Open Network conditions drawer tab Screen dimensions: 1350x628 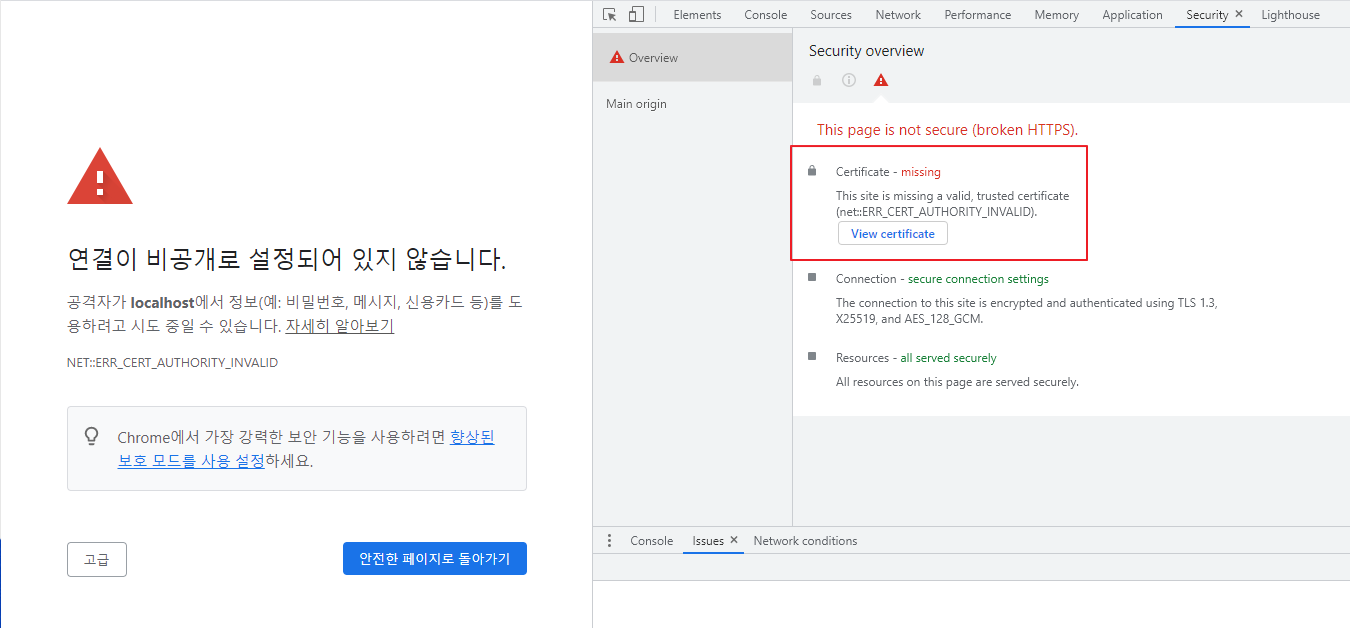[x=805, y=541]
